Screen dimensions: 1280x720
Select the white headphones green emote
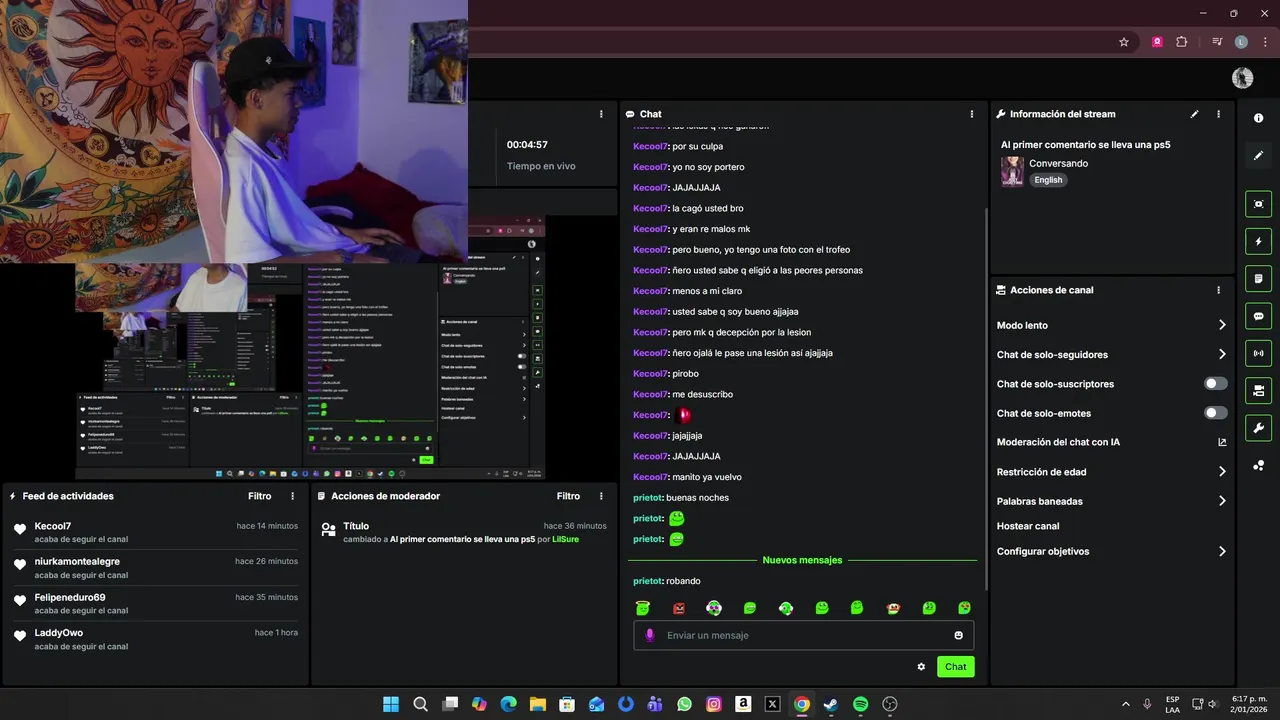[786, 608]
